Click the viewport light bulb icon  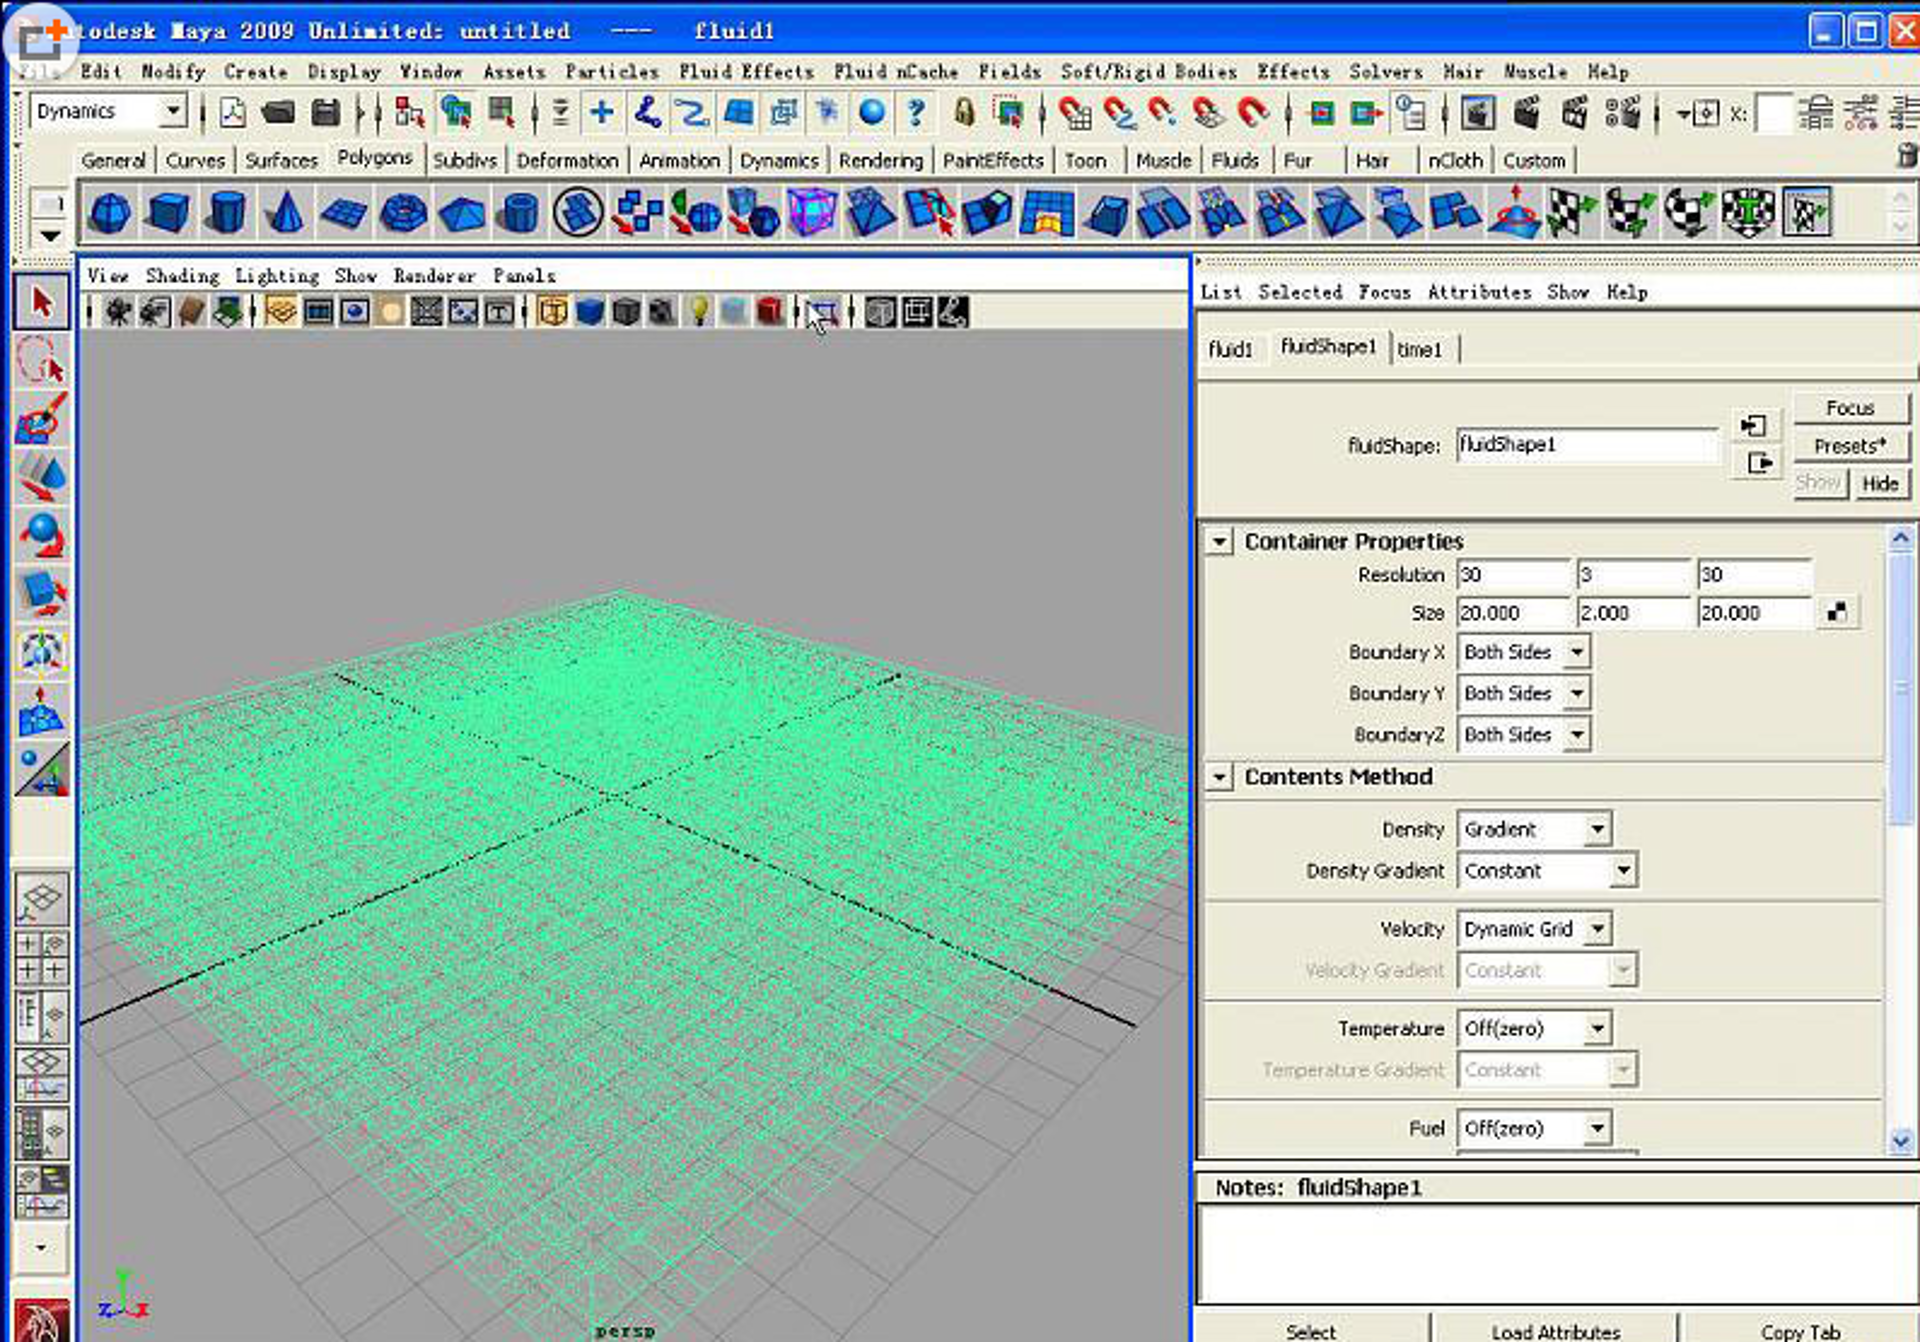click(699, 312)
